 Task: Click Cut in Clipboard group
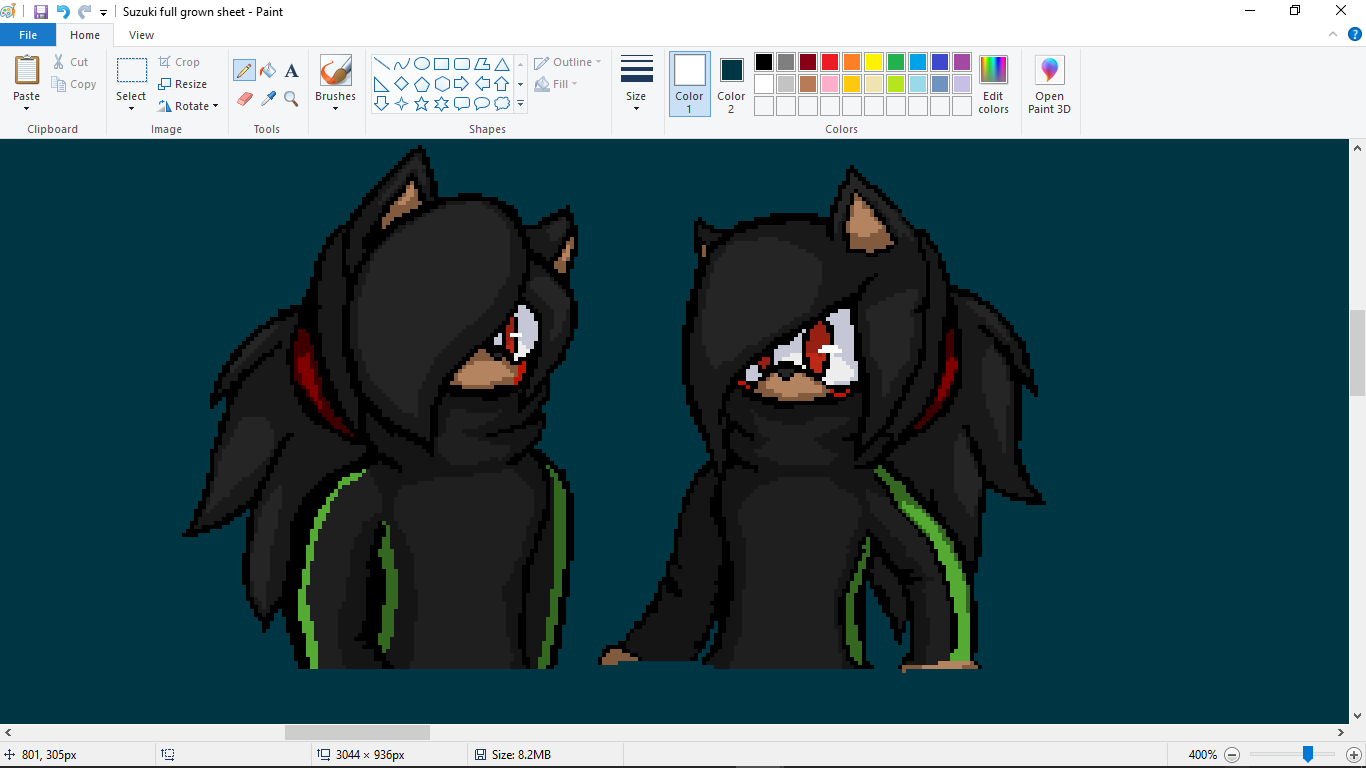coord(71,62)
